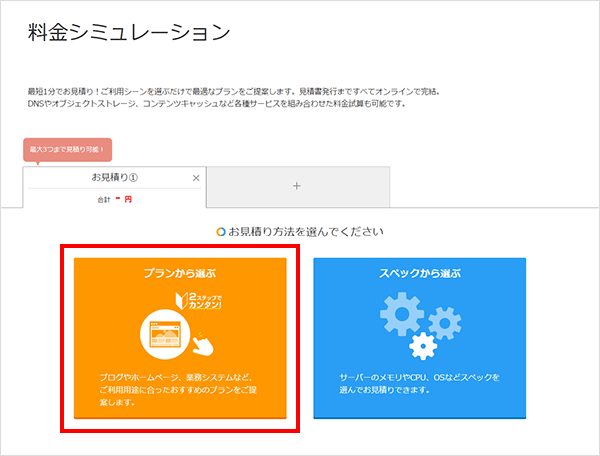Click the お見積り方法を選んでください heading text
Image resolution: width=600 pixels, height=456 pixels.
307,232
